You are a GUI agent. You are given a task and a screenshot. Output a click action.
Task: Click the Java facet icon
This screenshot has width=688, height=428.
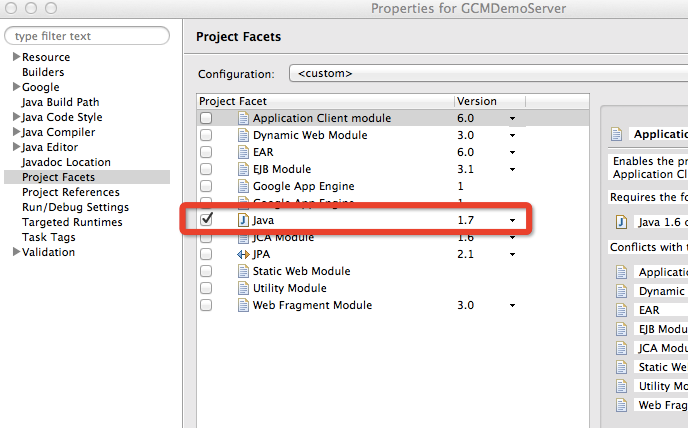click(x=243, y=219)
